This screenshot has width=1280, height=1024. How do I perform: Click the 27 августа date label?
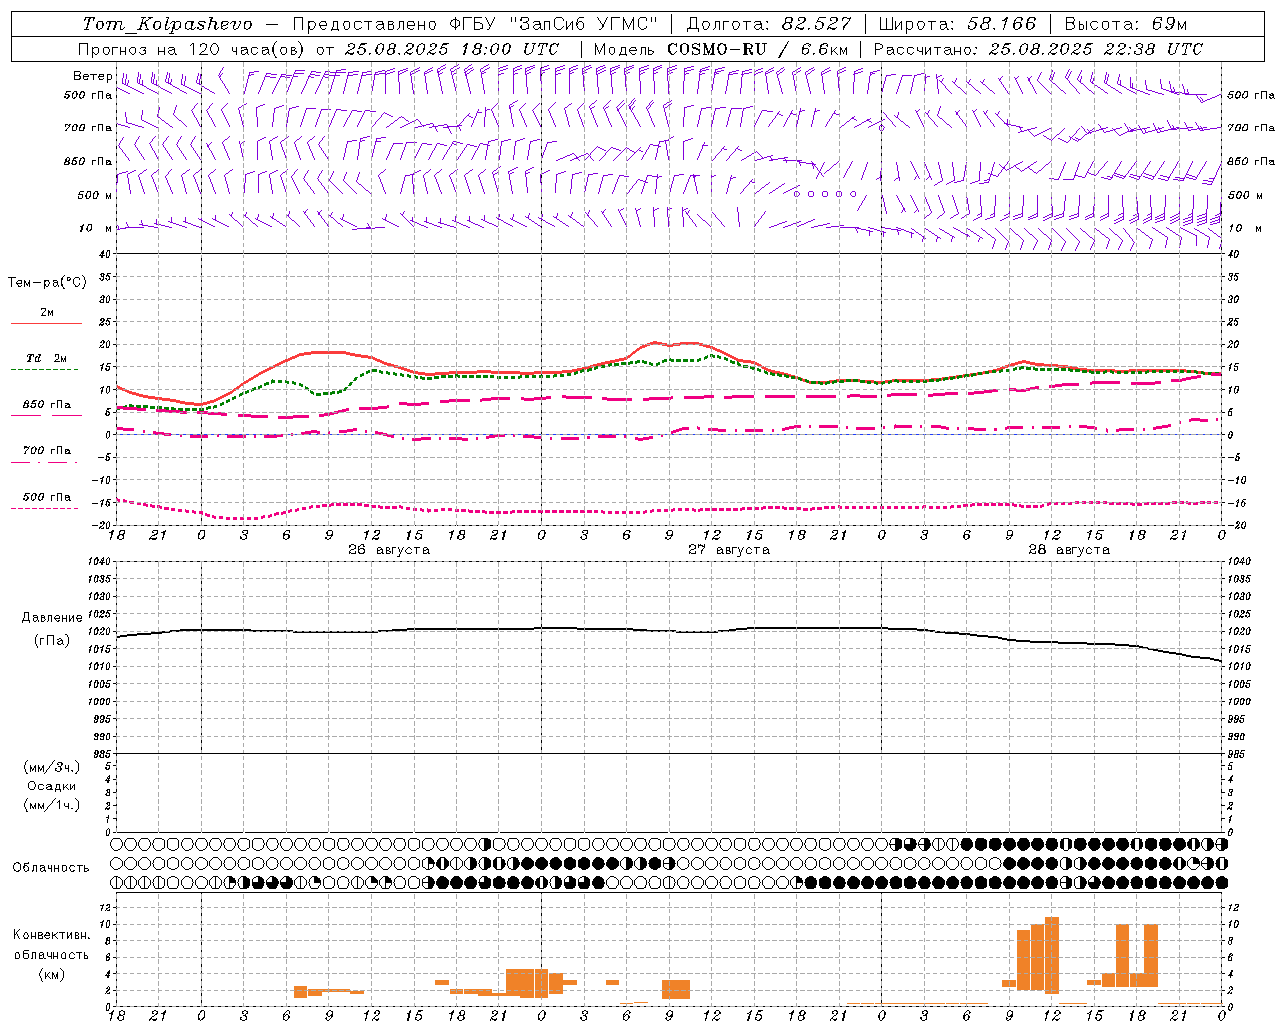tap(729, 550)
